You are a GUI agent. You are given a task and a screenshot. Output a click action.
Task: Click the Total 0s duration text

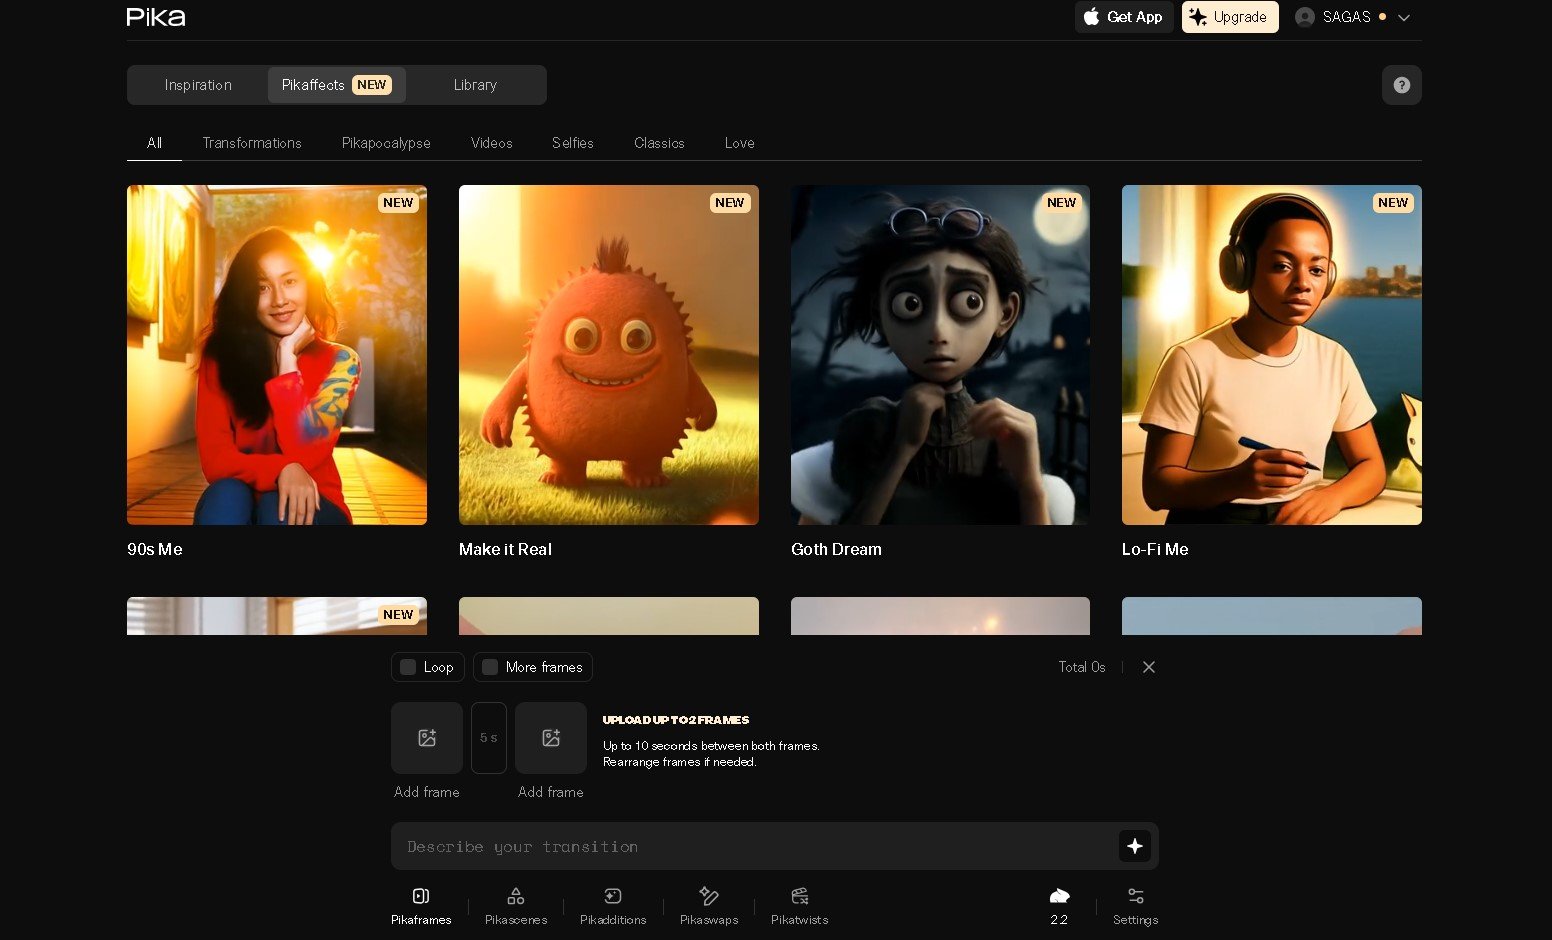1082,667
